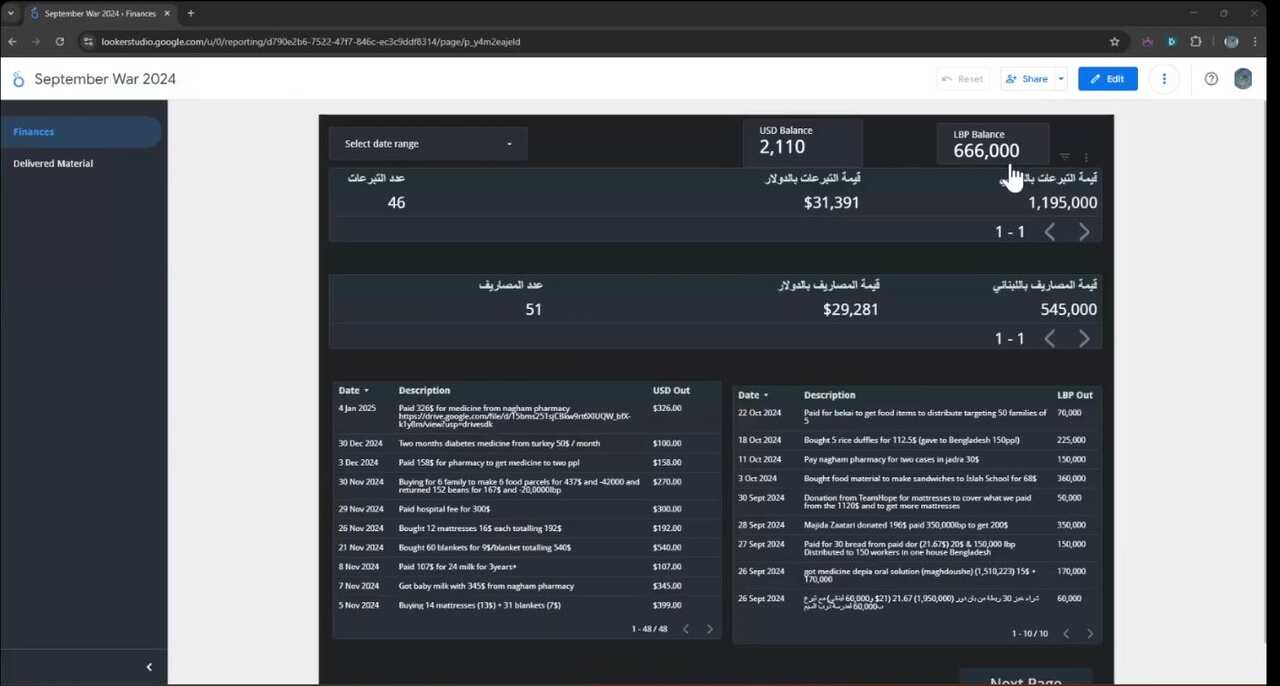1280x686 pixels.
Task: Click the blue Edit button
Action: pos(1107,79)
